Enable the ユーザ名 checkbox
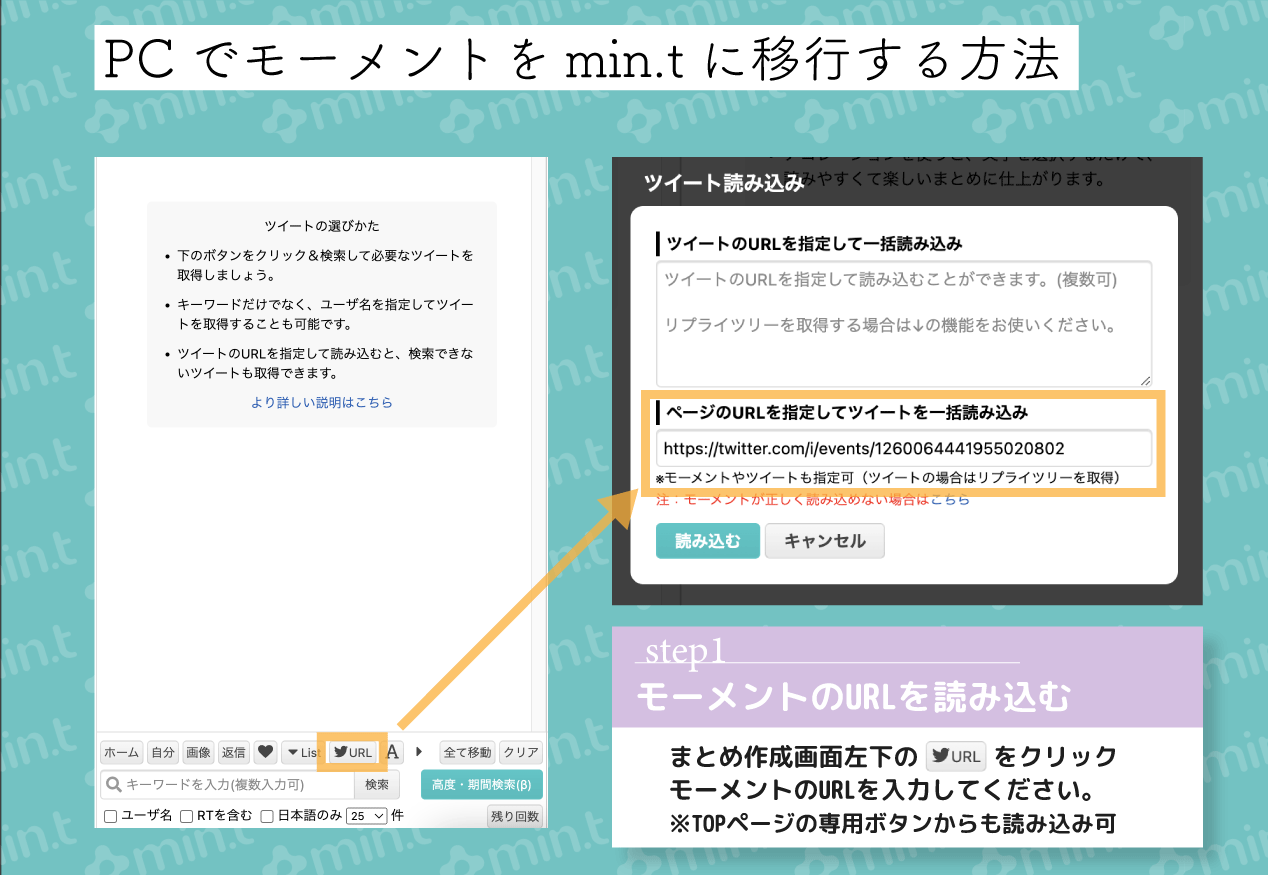 pyautogui.click(x=111, y=816)
